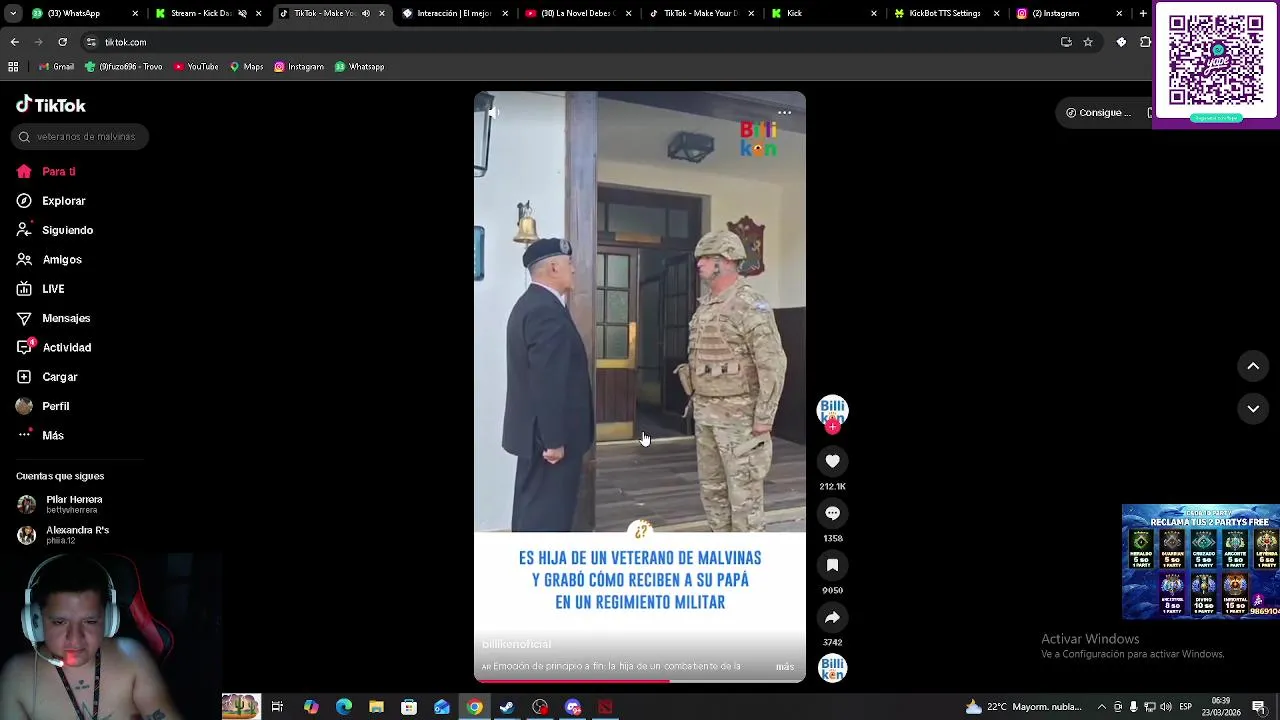Open the Microsoft Store taskbar icon
This screenshot has width=1280, height=720.
pyautogui.click(x=409, y=707)
